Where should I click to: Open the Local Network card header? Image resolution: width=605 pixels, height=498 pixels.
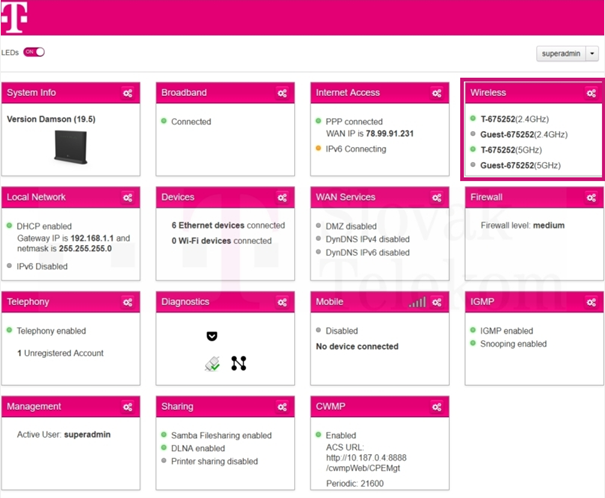coord(71,197)
